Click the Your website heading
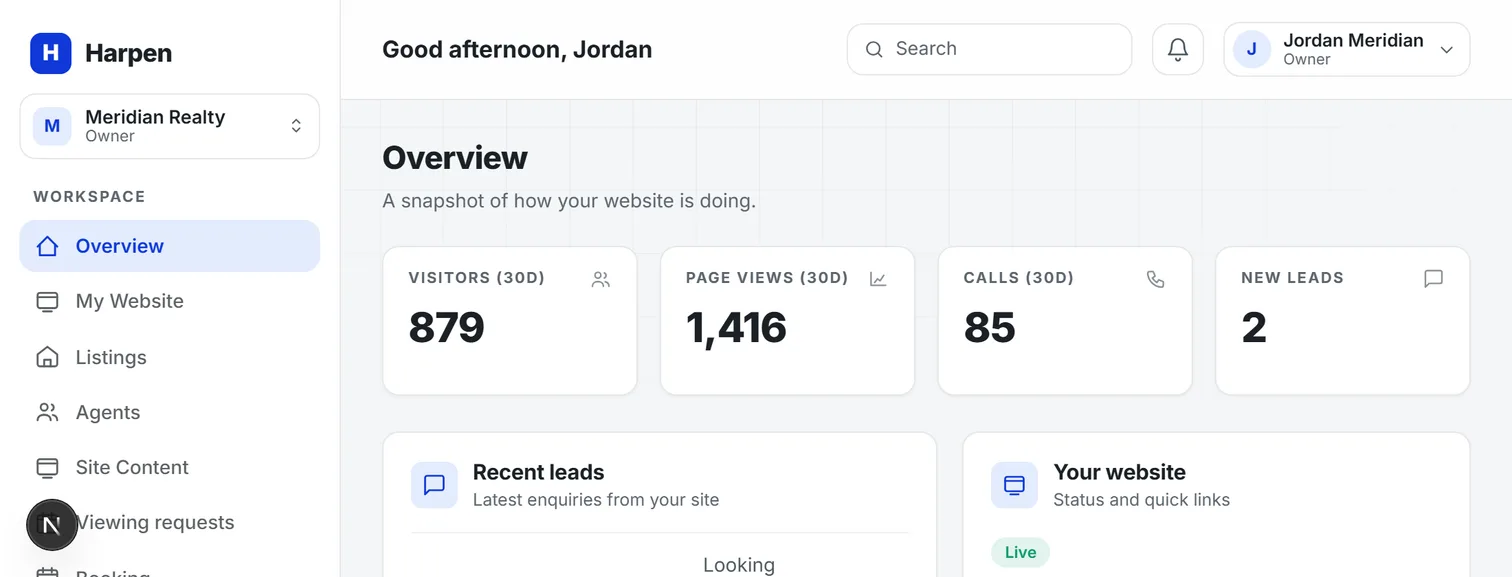 1119,472
